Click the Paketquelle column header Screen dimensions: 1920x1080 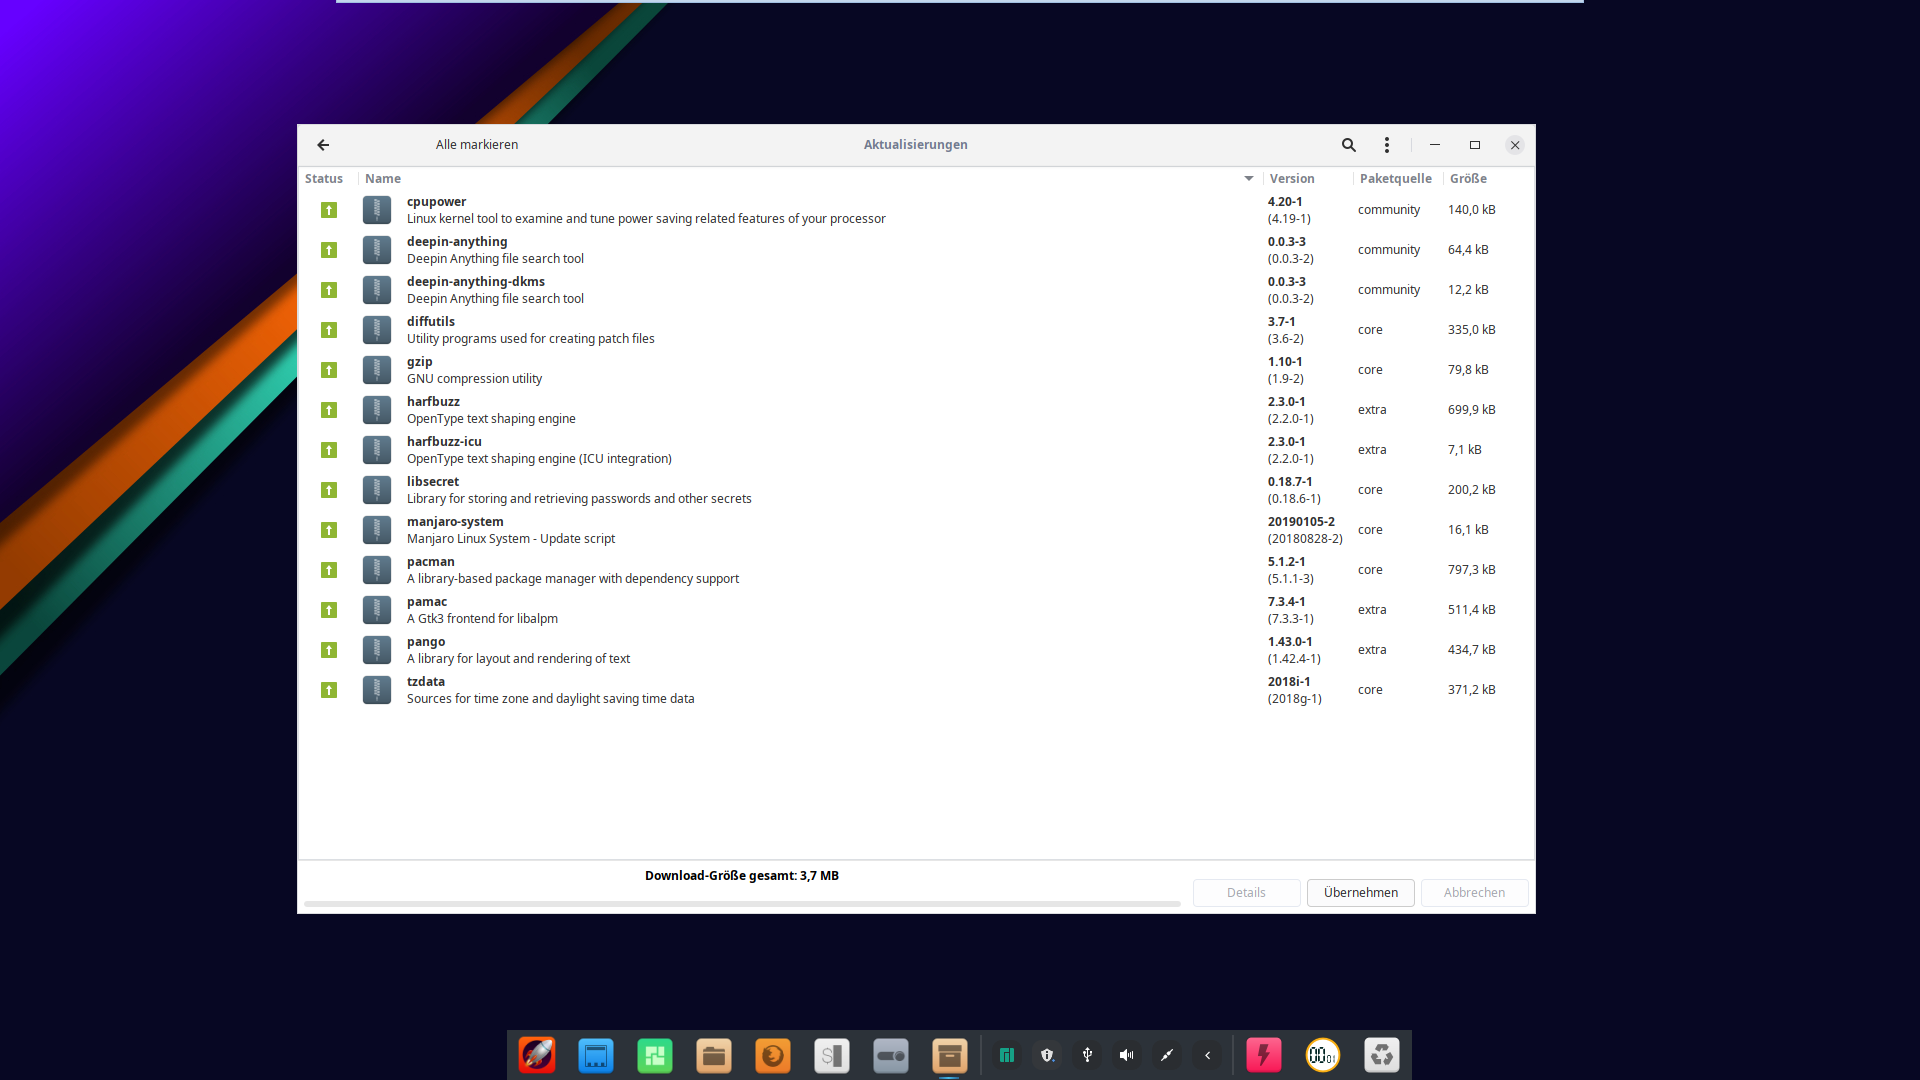point(1395,179)
